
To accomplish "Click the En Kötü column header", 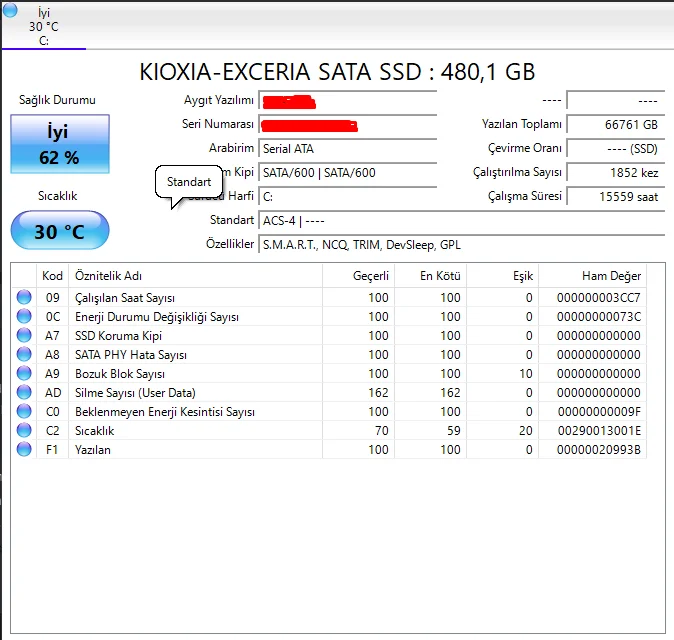I will coord(430,276).
